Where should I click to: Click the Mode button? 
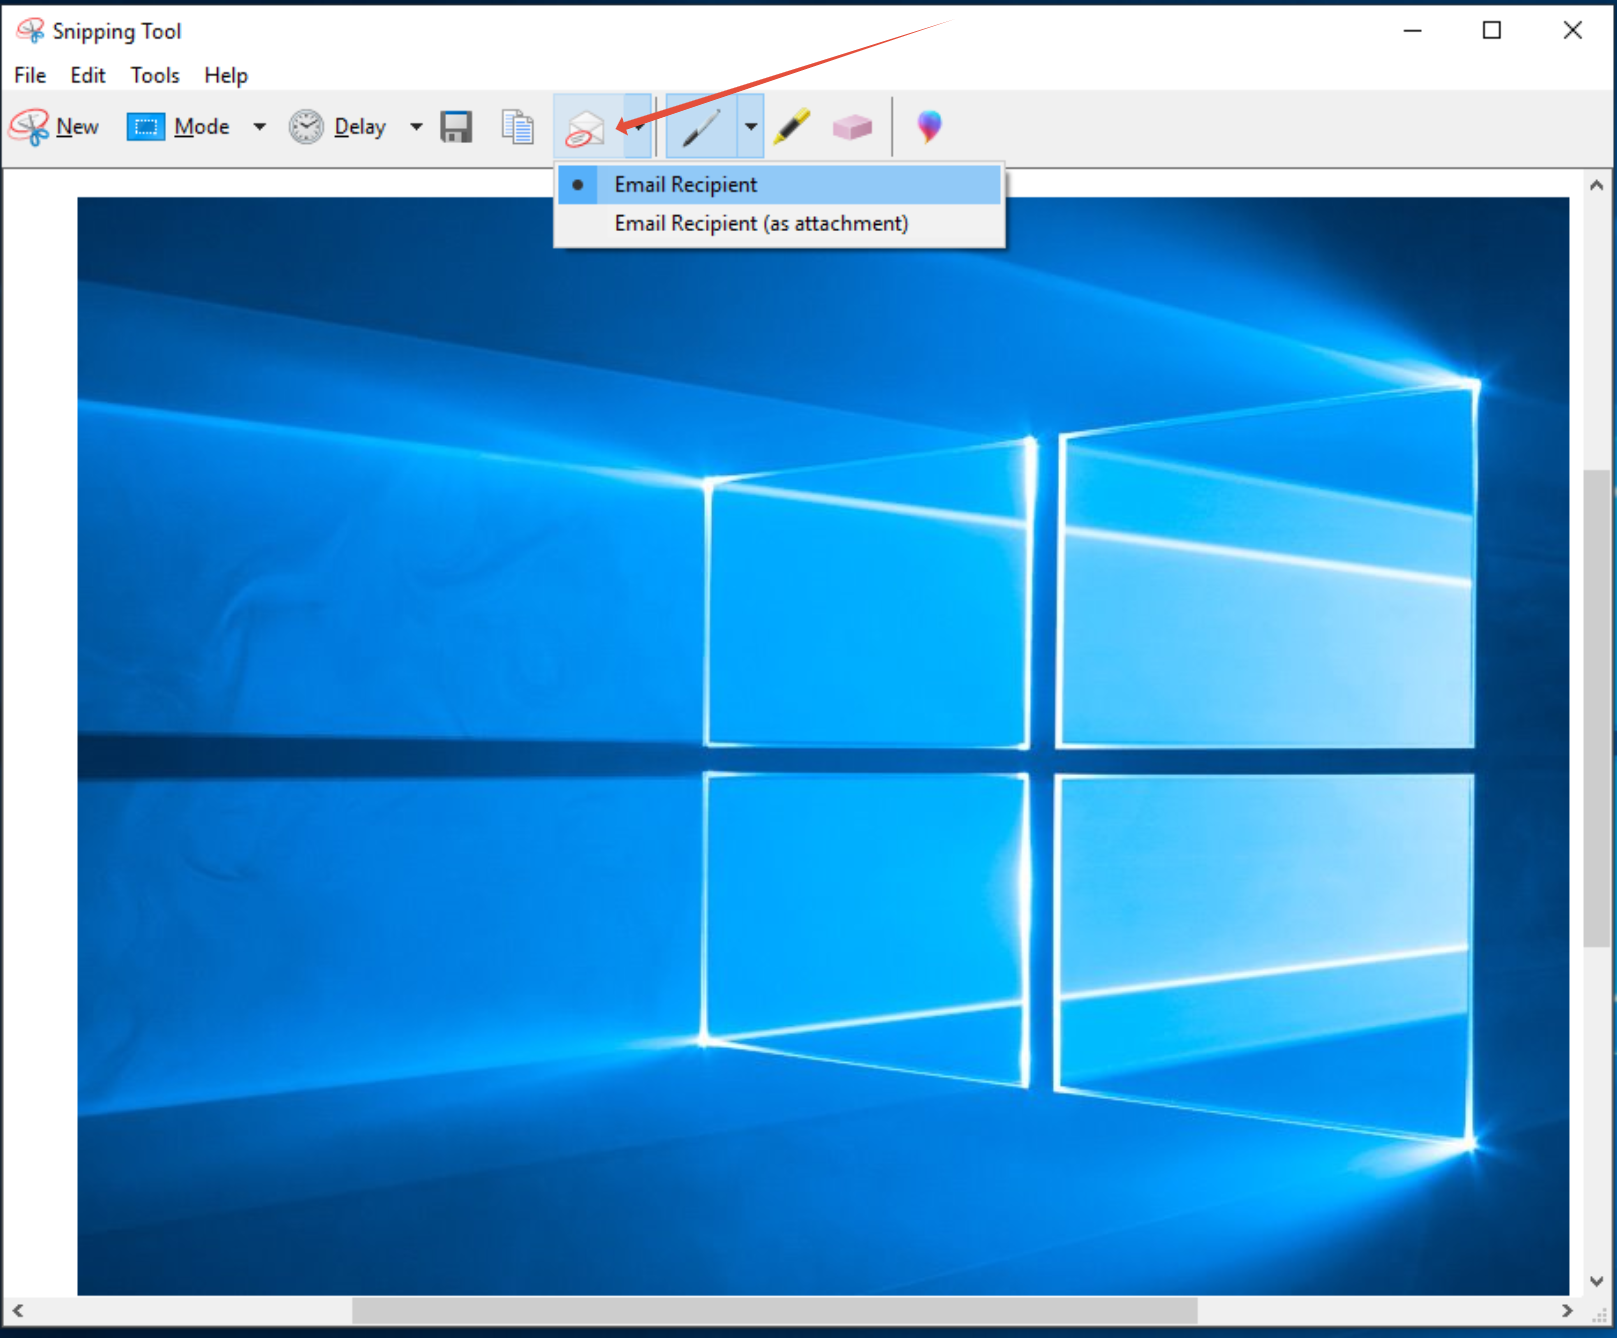[x=179, y=127]
